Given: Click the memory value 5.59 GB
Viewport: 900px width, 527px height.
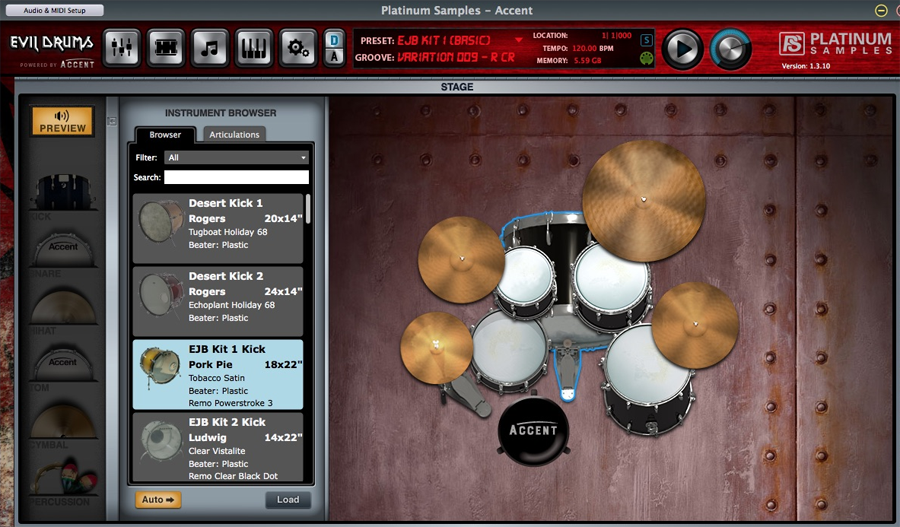Looking at the screenshot, I should click(x=588, y=60).
